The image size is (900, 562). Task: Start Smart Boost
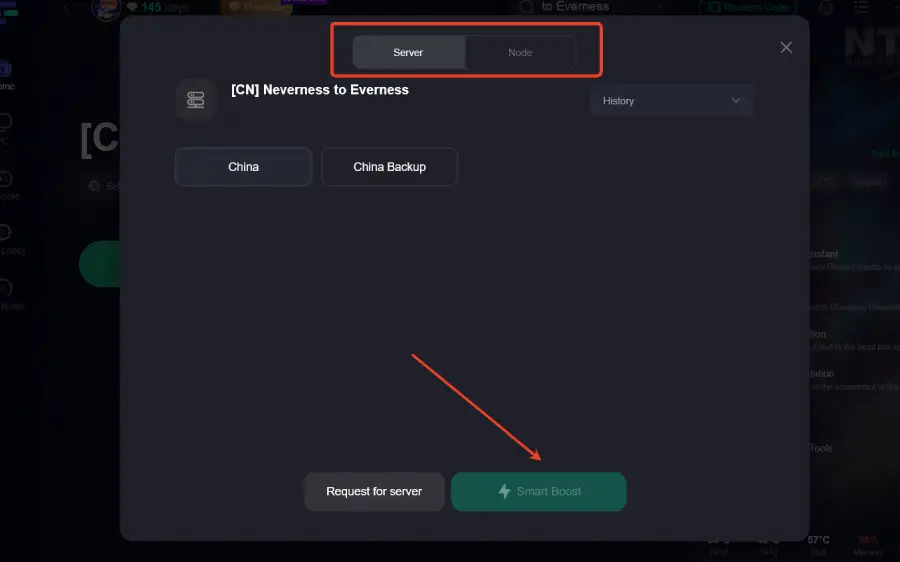tap(538, 492)
